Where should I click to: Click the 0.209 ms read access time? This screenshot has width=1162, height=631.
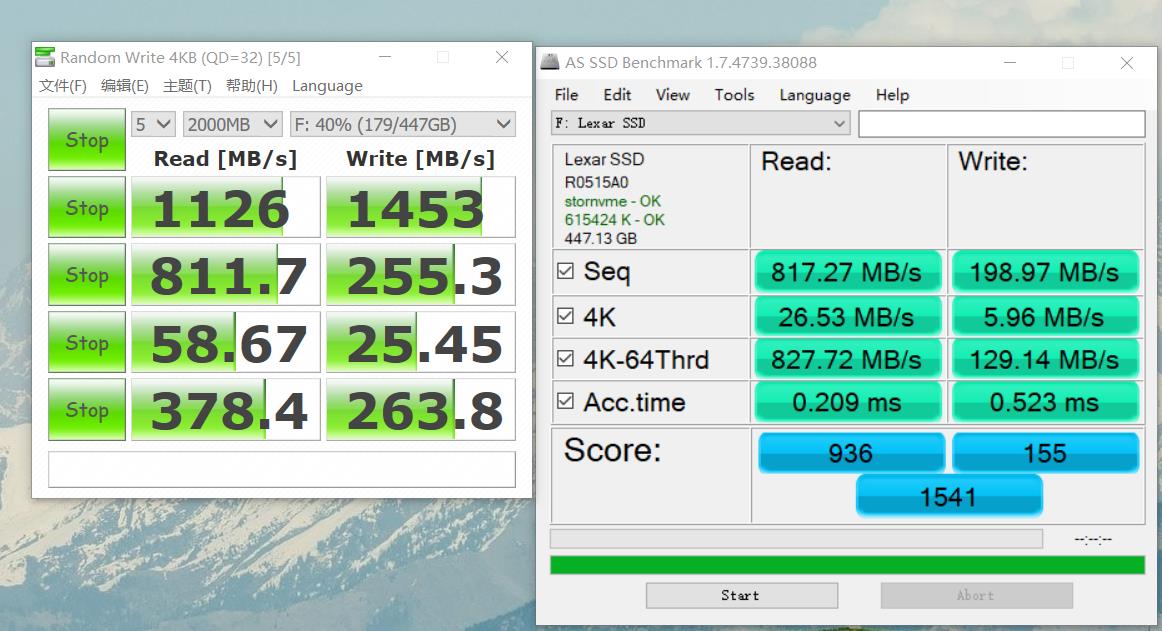[848, 402]
